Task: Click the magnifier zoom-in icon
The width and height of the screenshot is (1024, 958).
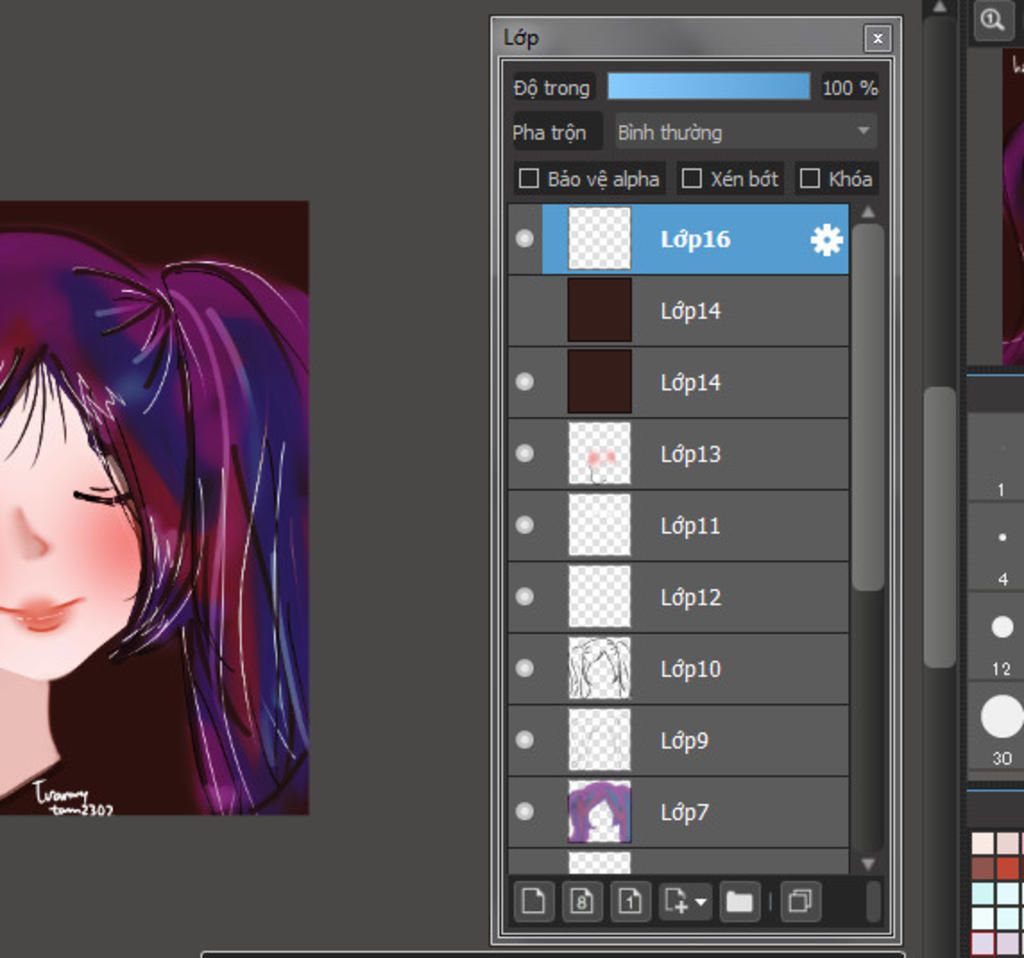Action: 993,20
